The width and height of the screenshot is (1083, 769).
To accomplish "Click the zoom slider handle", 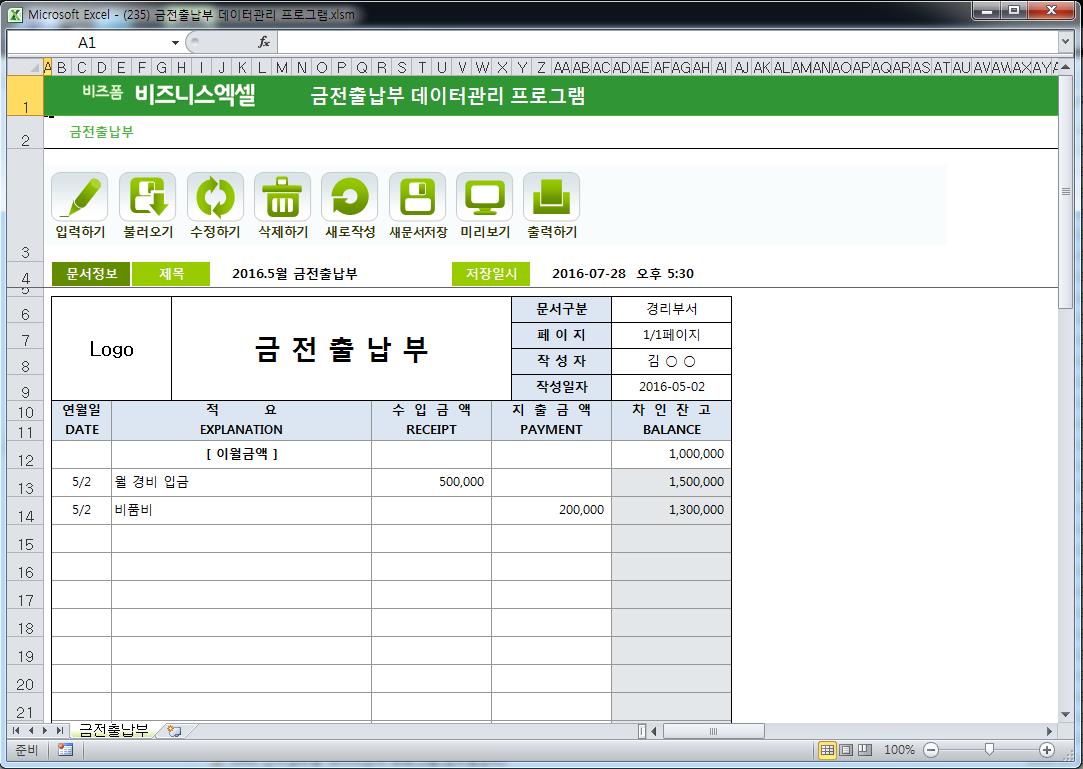I will (x=989, y=750).
